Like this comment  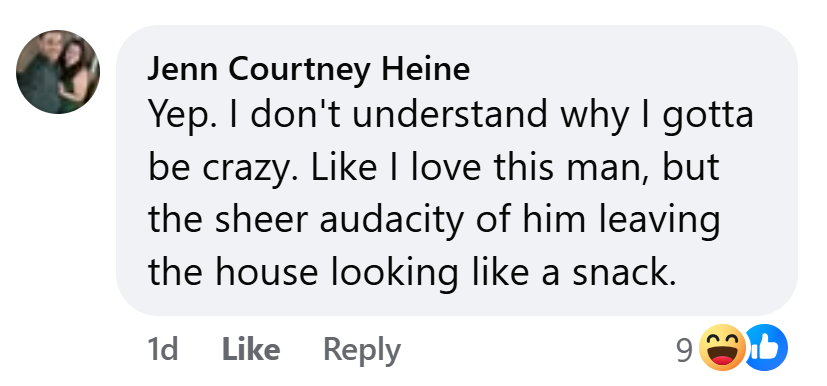click(251, 349)
